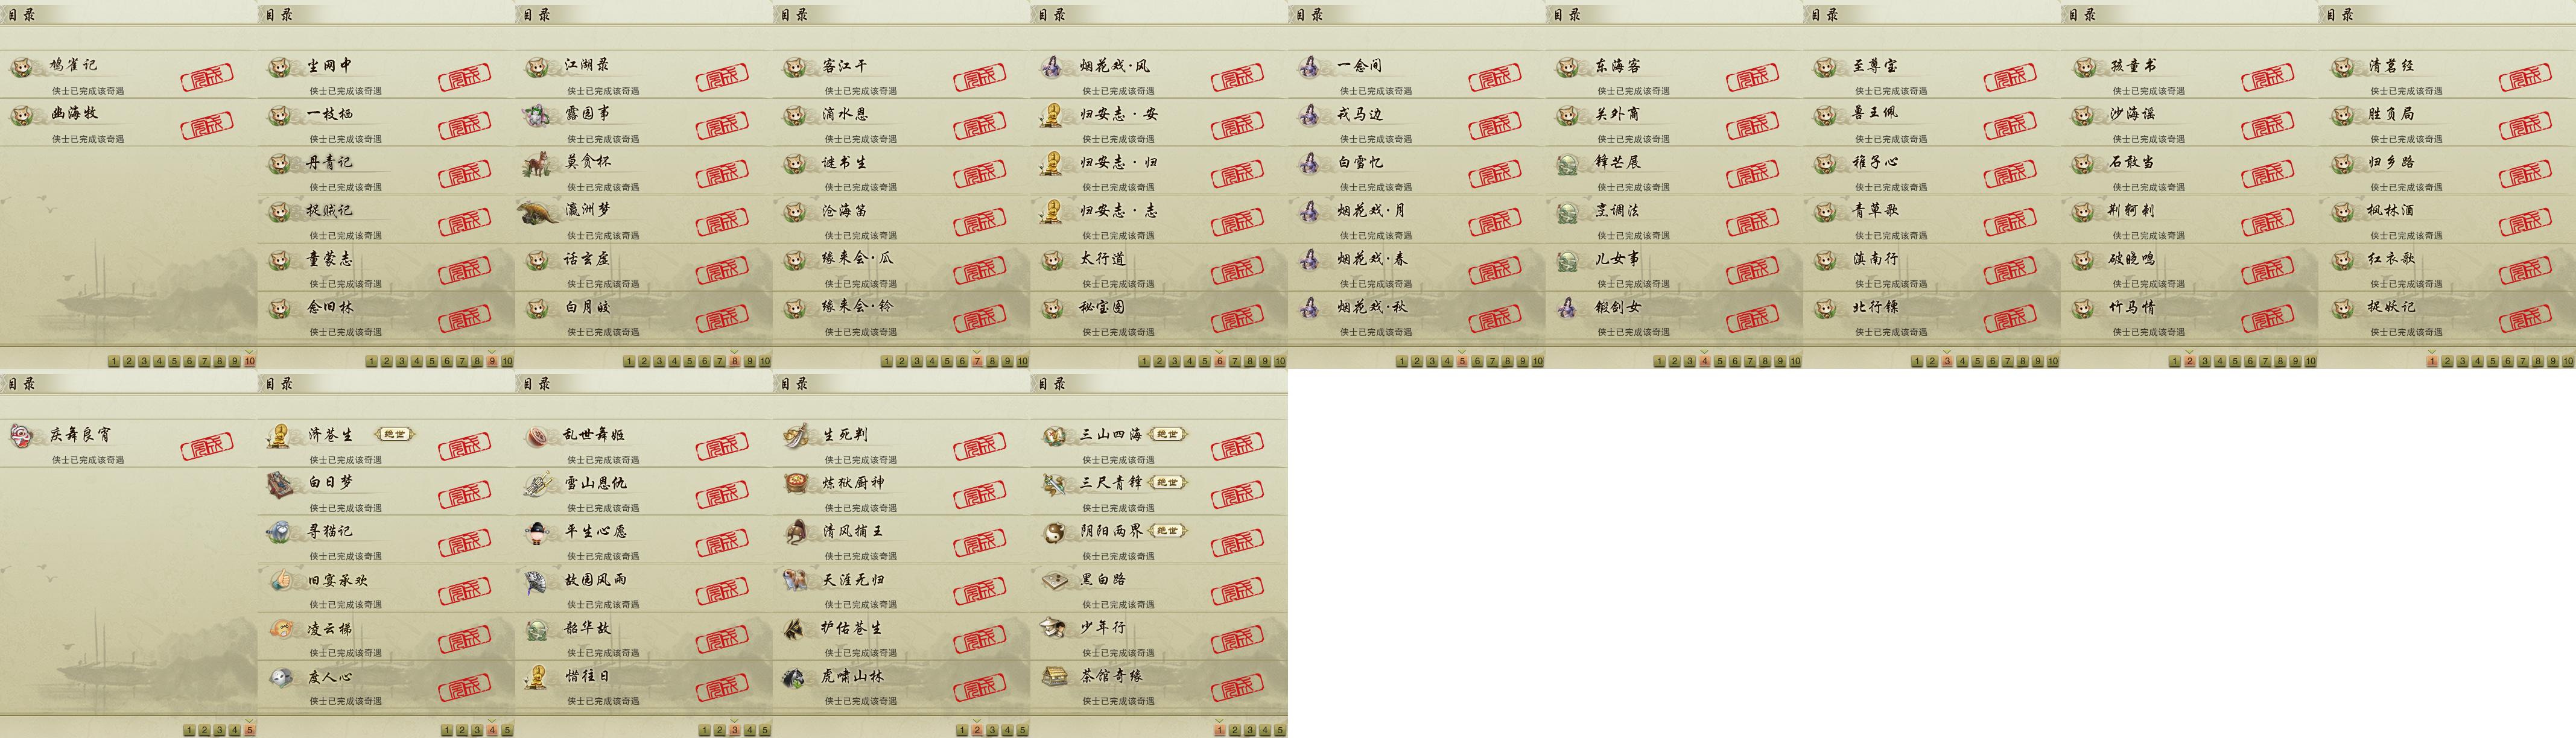Click the pangolin icon for 瀛洲梦
The image size is (2576, 738).
click(x=538, y=212)
